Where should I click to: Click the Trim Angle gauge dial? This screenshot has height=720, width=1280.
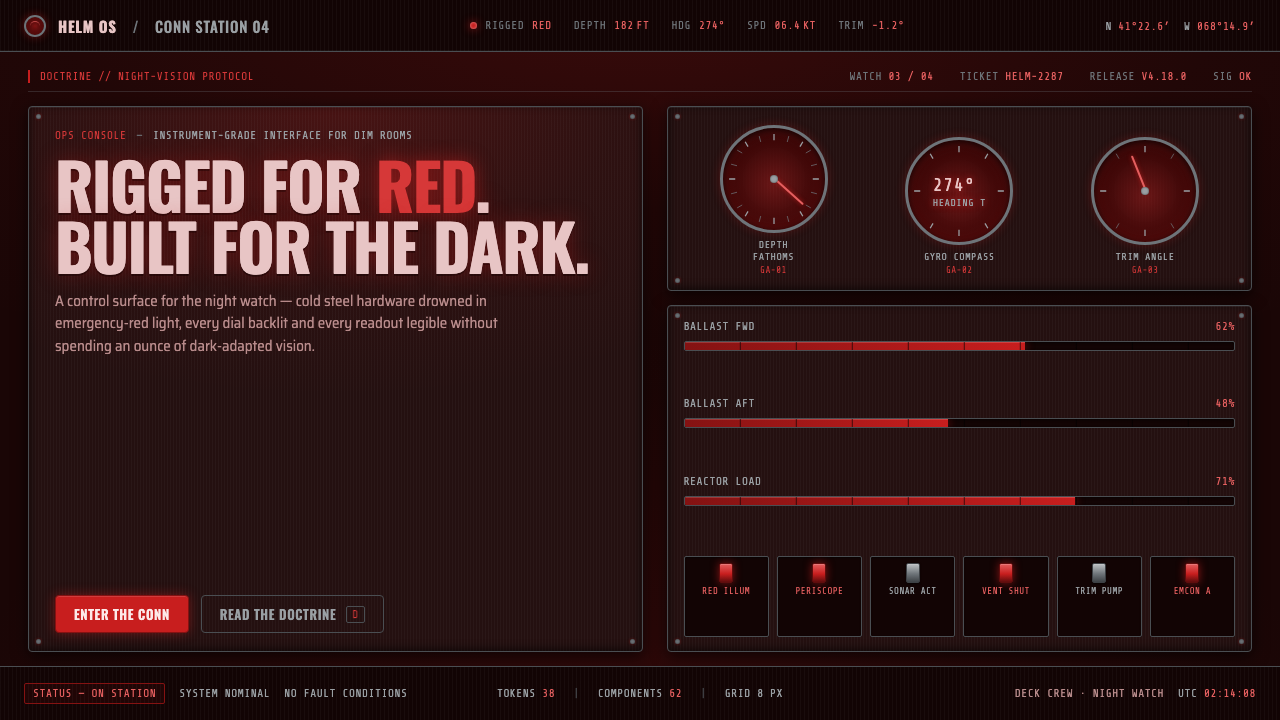point(1145,191)
